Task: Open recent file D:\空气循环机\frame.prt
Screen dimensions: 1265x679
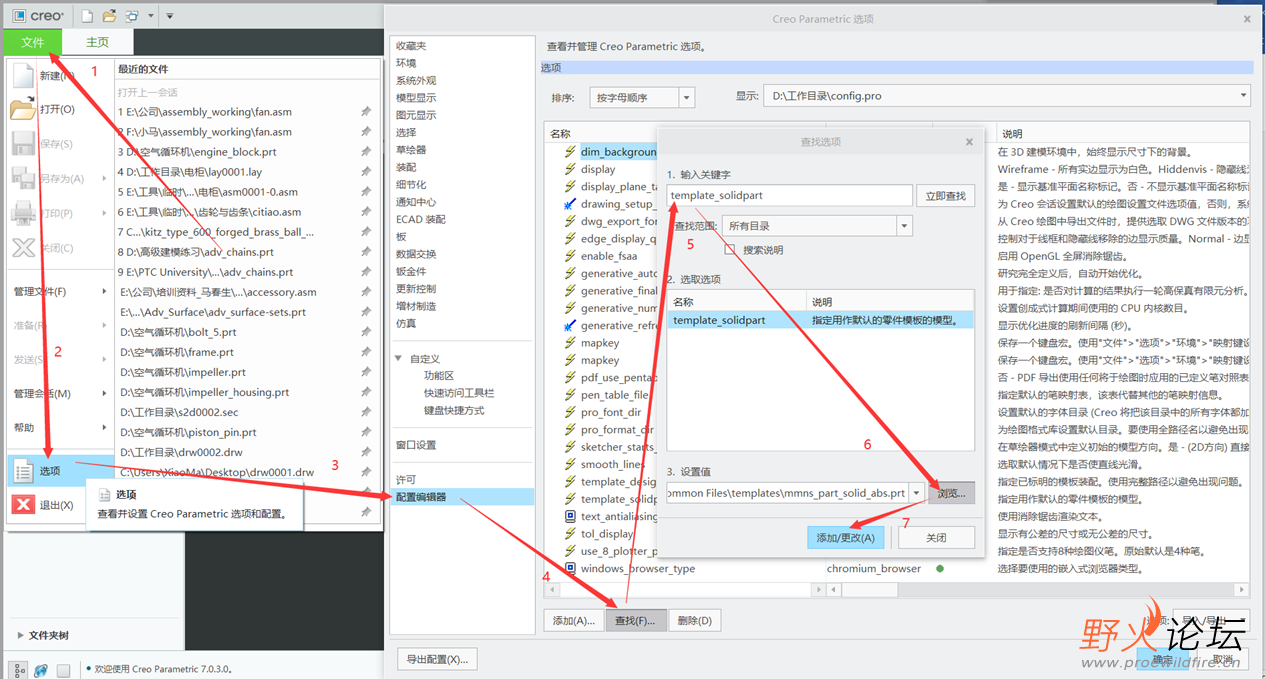Action: click(x=177, y=352)
